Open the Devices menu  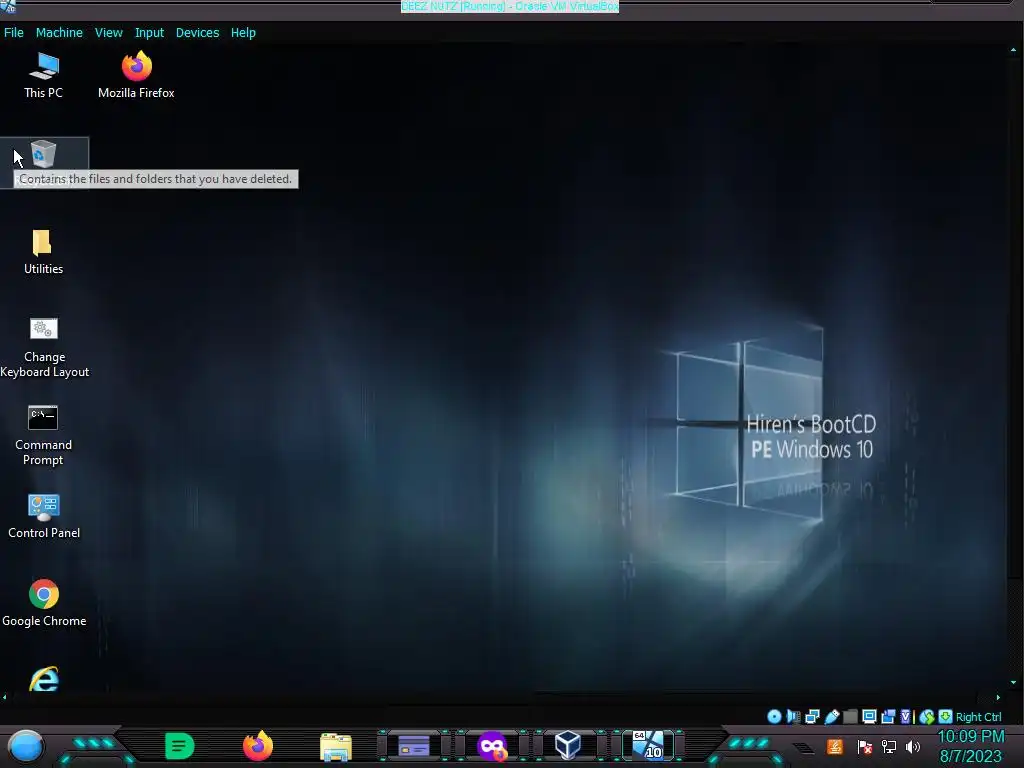[x=197, y=33]
